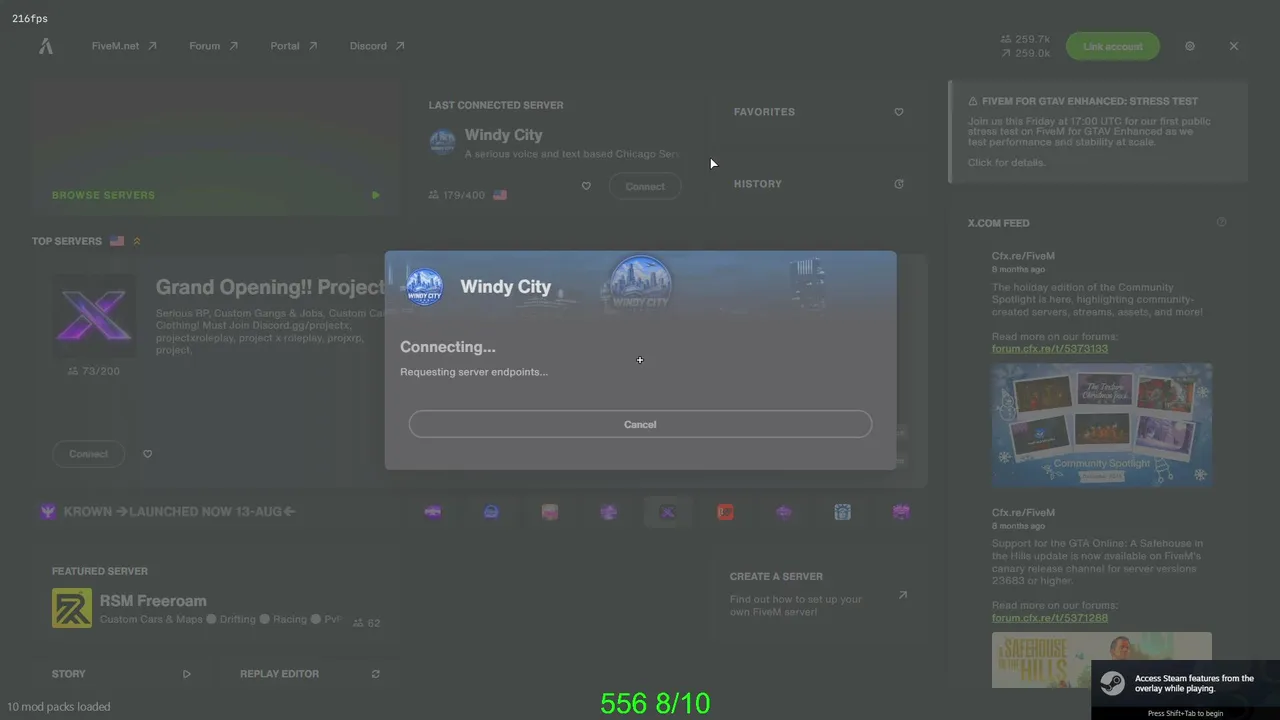Click the RSM Freeroam server logo
The height and width of the screenshot is (720, 1280).
[x=72, y=608]
